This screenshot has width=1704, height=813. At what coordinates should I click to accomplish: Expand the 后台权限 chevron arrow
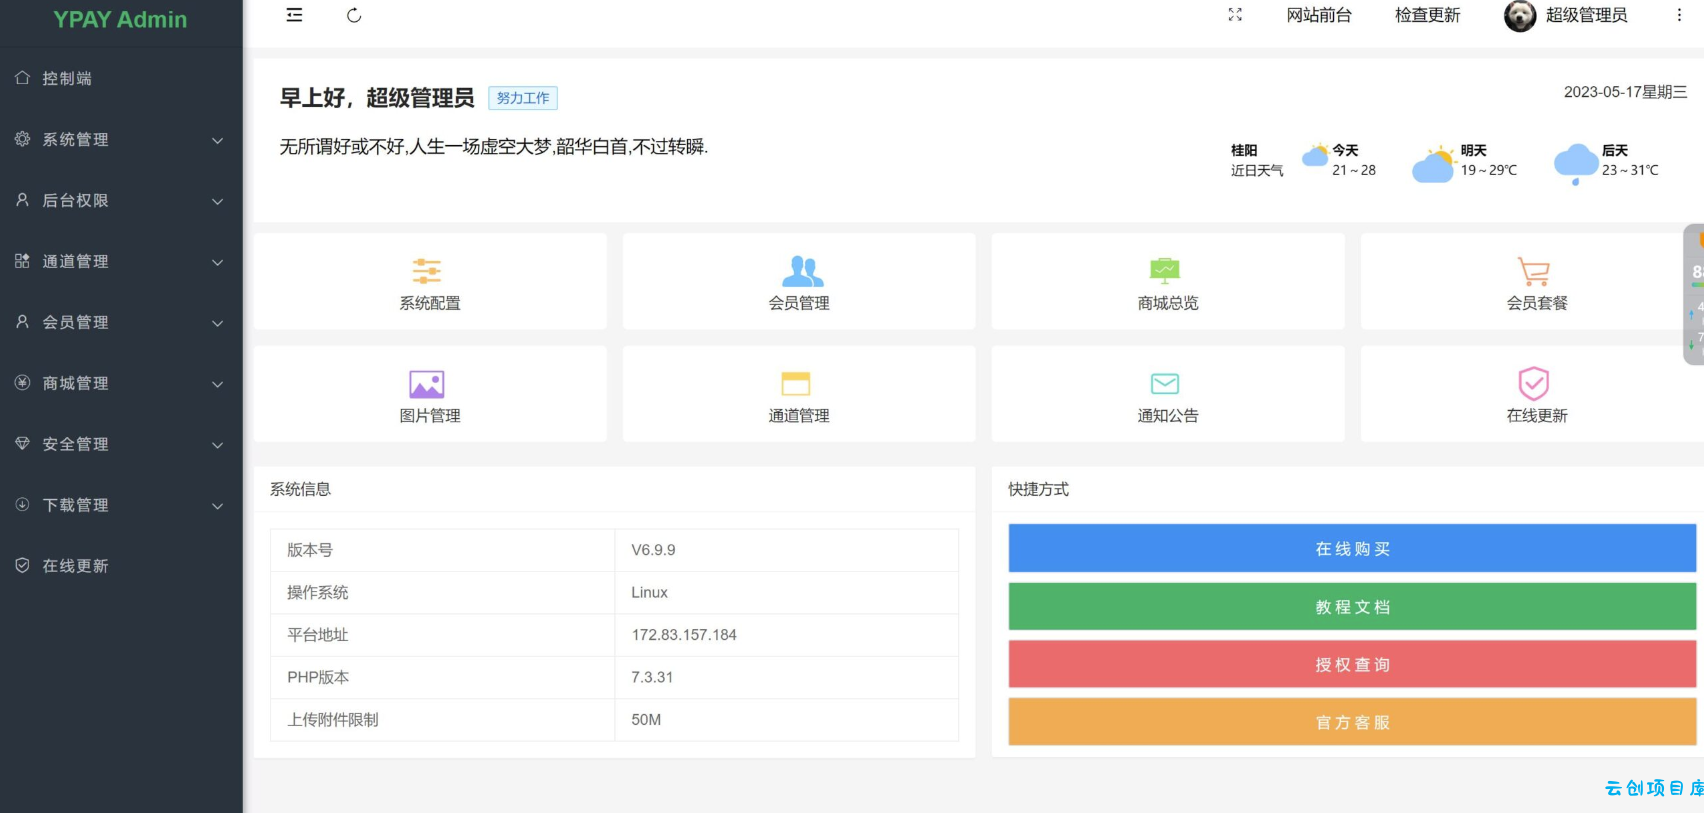[217, 201]
